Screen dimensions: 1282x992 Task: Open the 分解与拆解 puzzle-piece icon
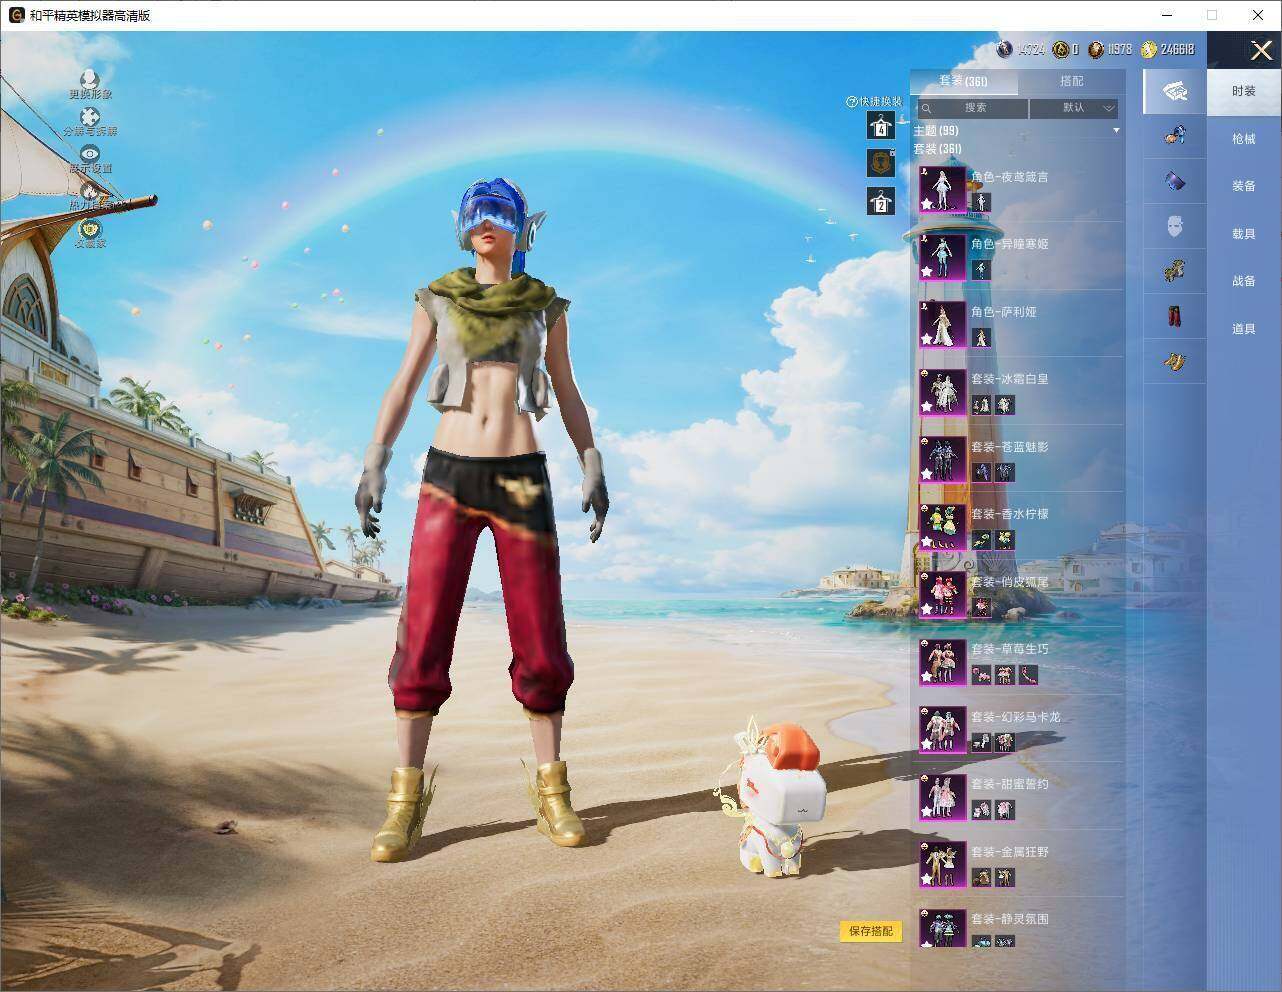point(90,116)
